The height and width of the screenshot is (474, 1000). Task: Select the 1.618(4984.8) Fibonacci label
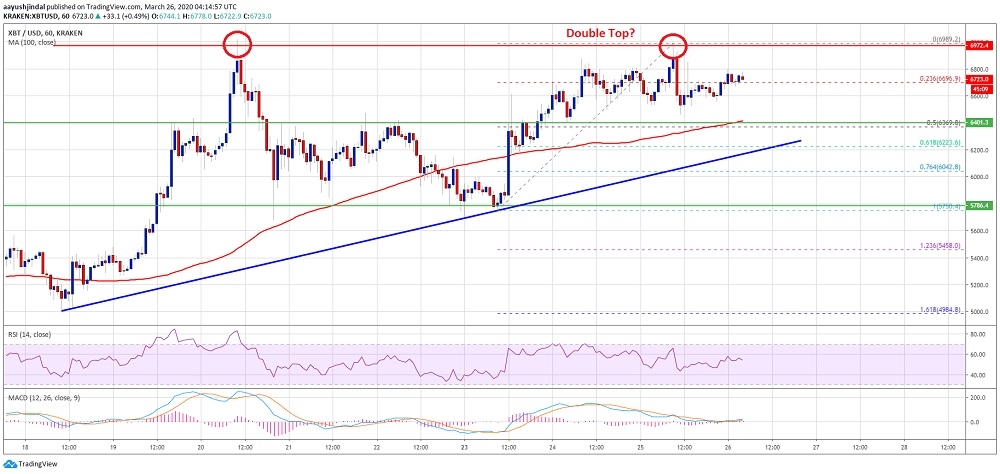(x=940, y=309)
